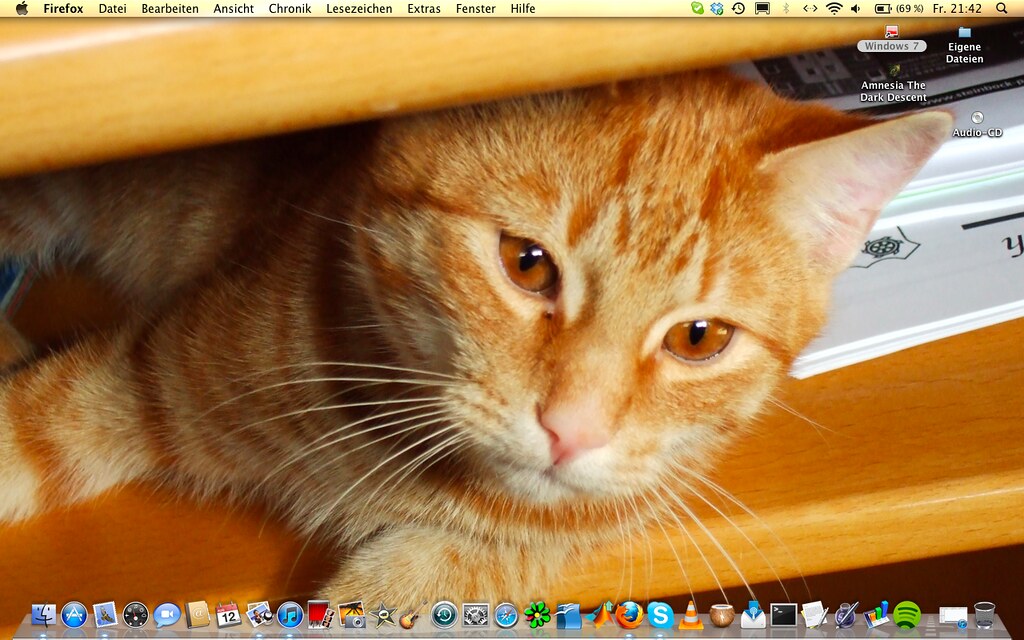1024x640 pixels.
Task: Open the Firefox application menu
Action: pyautogui.click(x=63, y=8)
